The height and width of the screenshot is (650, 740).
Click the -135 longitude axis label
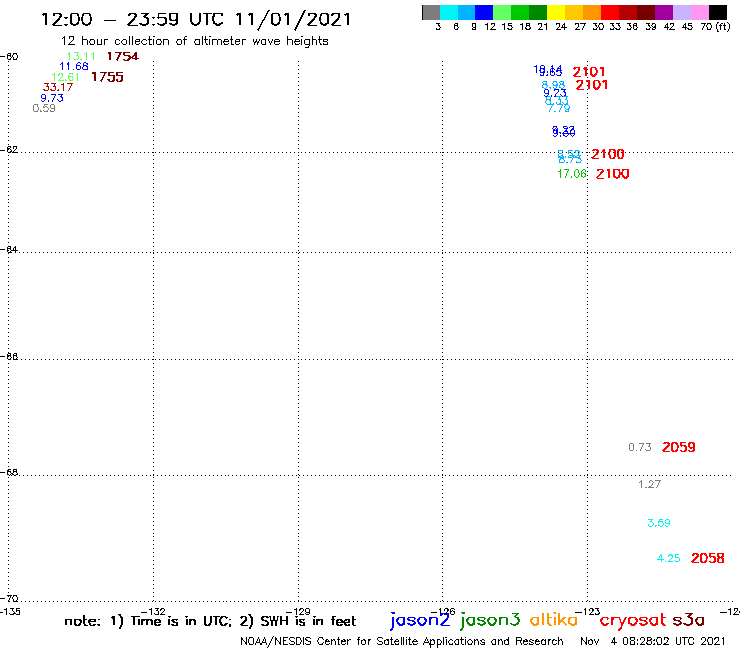10,612
